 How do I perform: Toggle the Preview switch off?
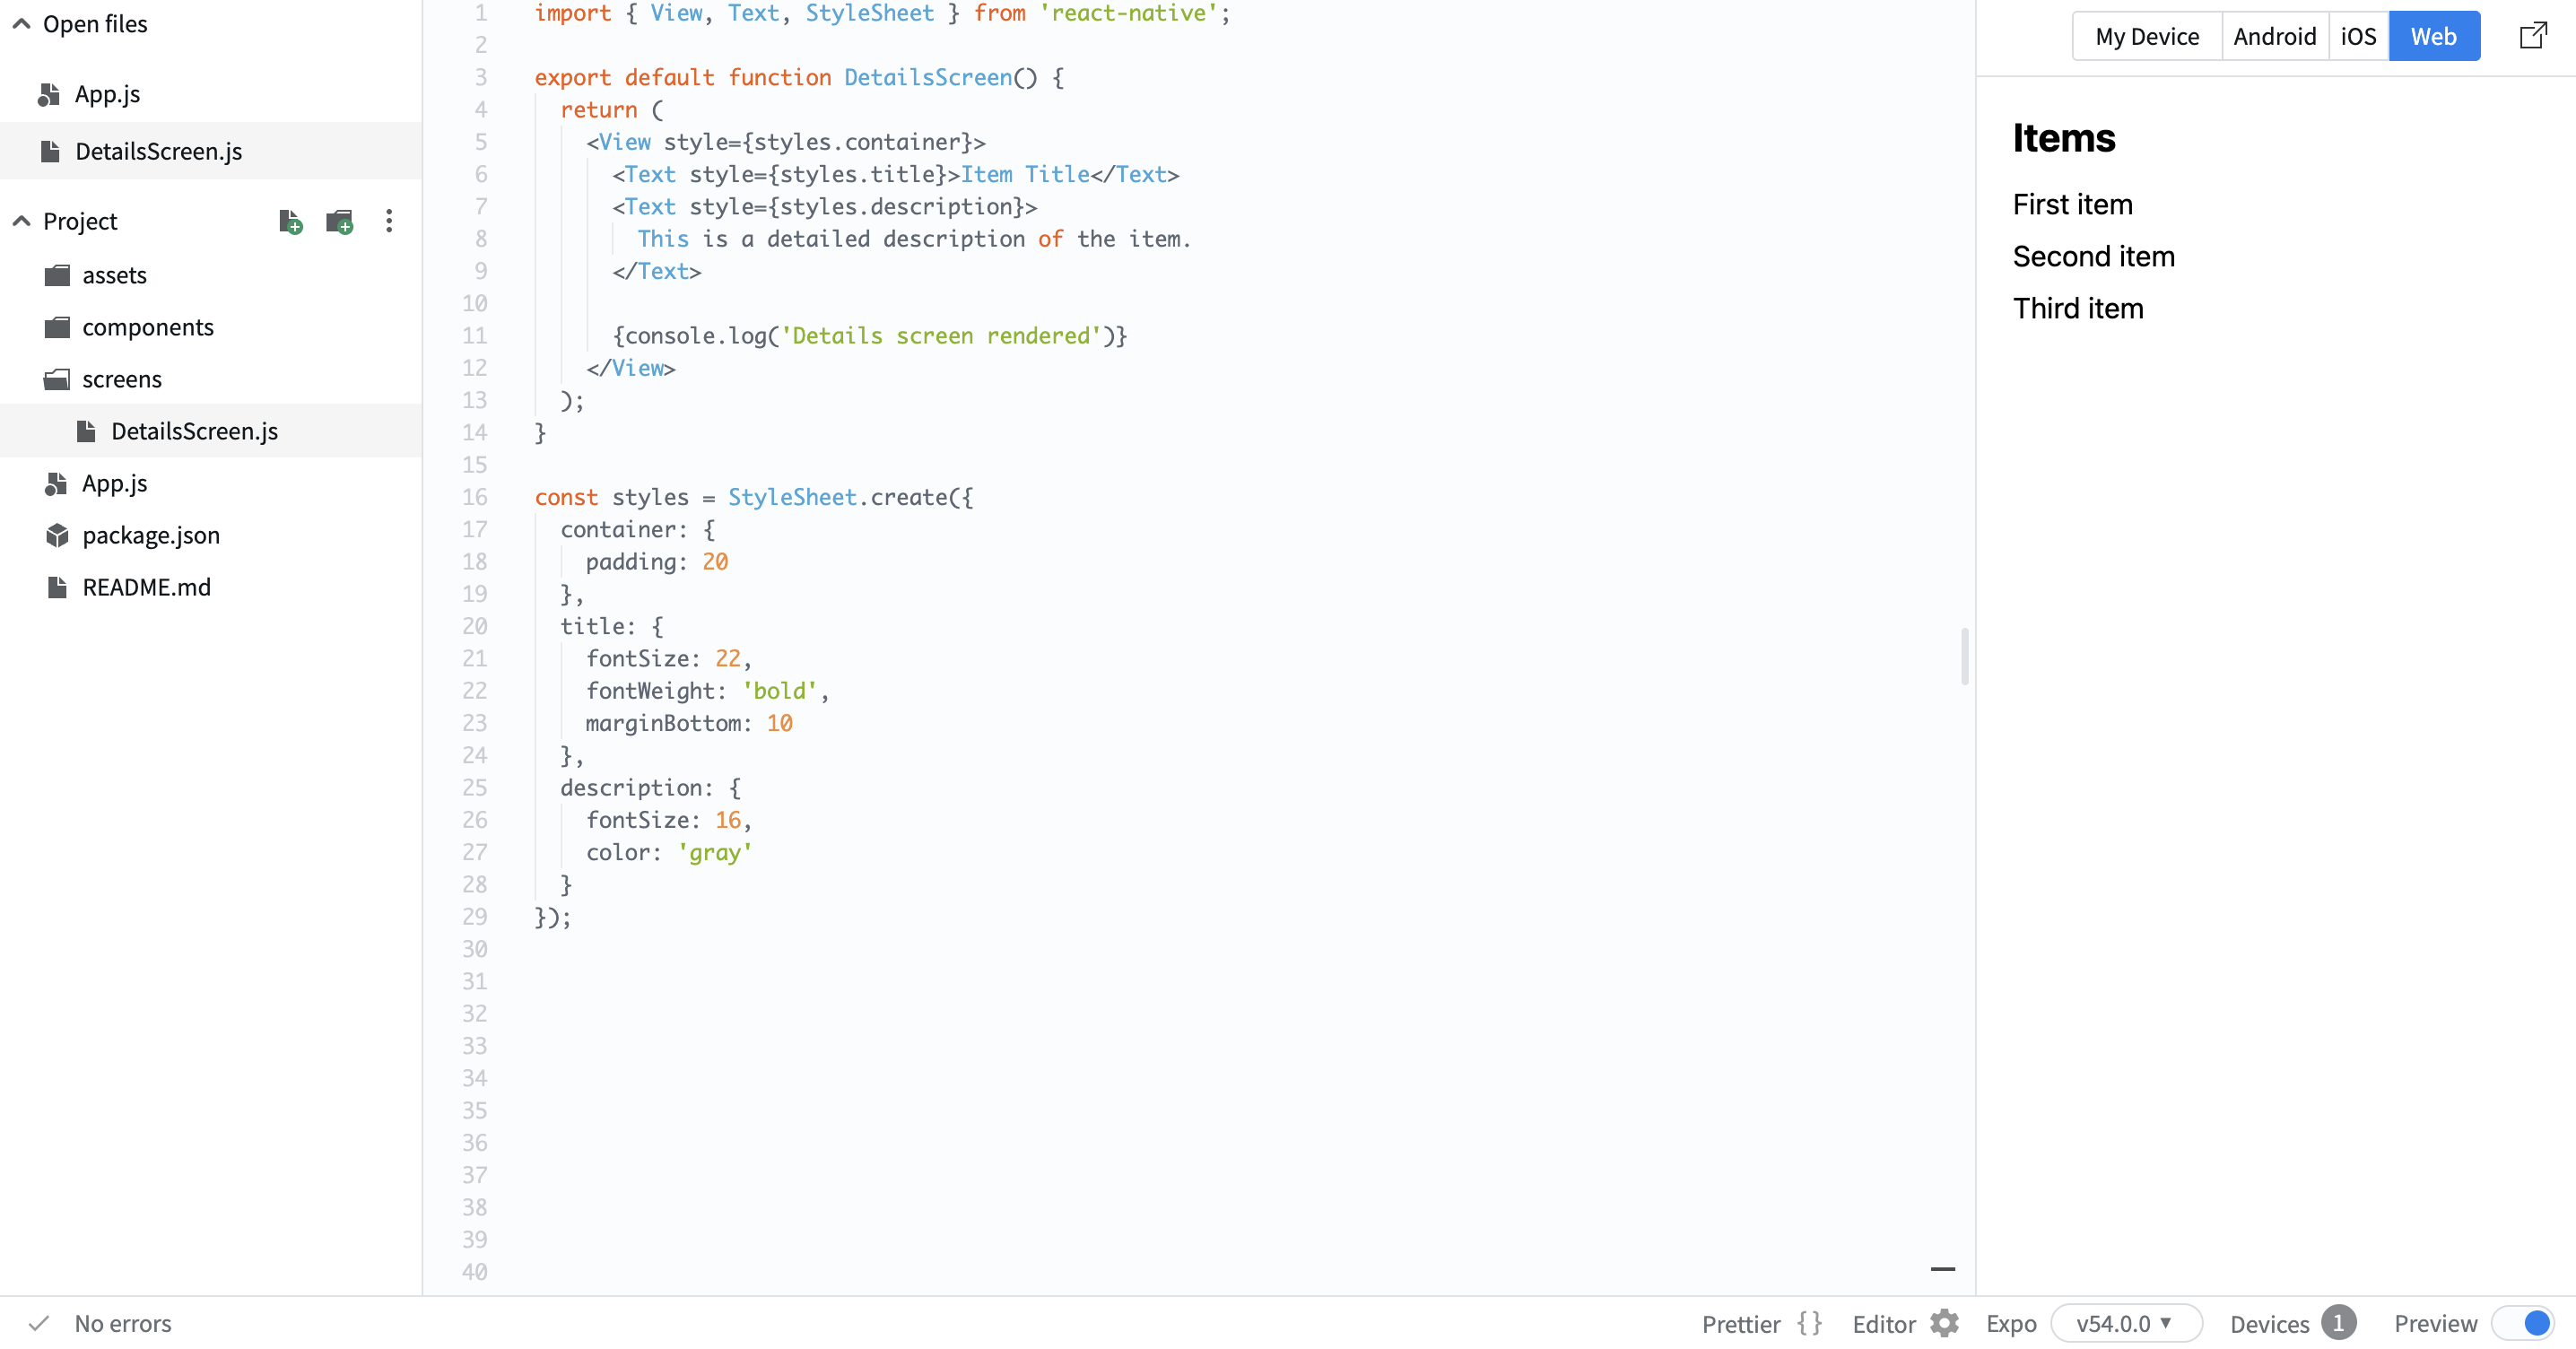click(2524, 1323)
